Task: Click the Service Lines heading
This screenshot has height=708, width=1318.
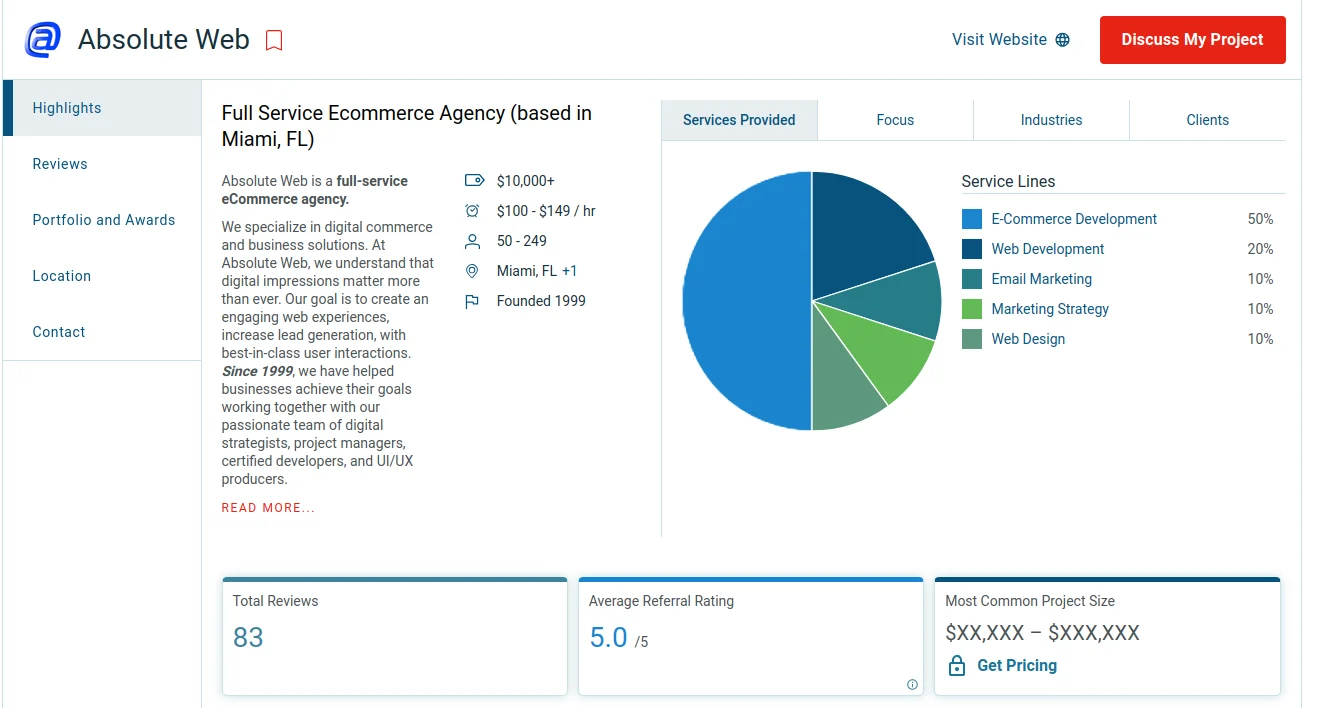Action: (1008, 182)
